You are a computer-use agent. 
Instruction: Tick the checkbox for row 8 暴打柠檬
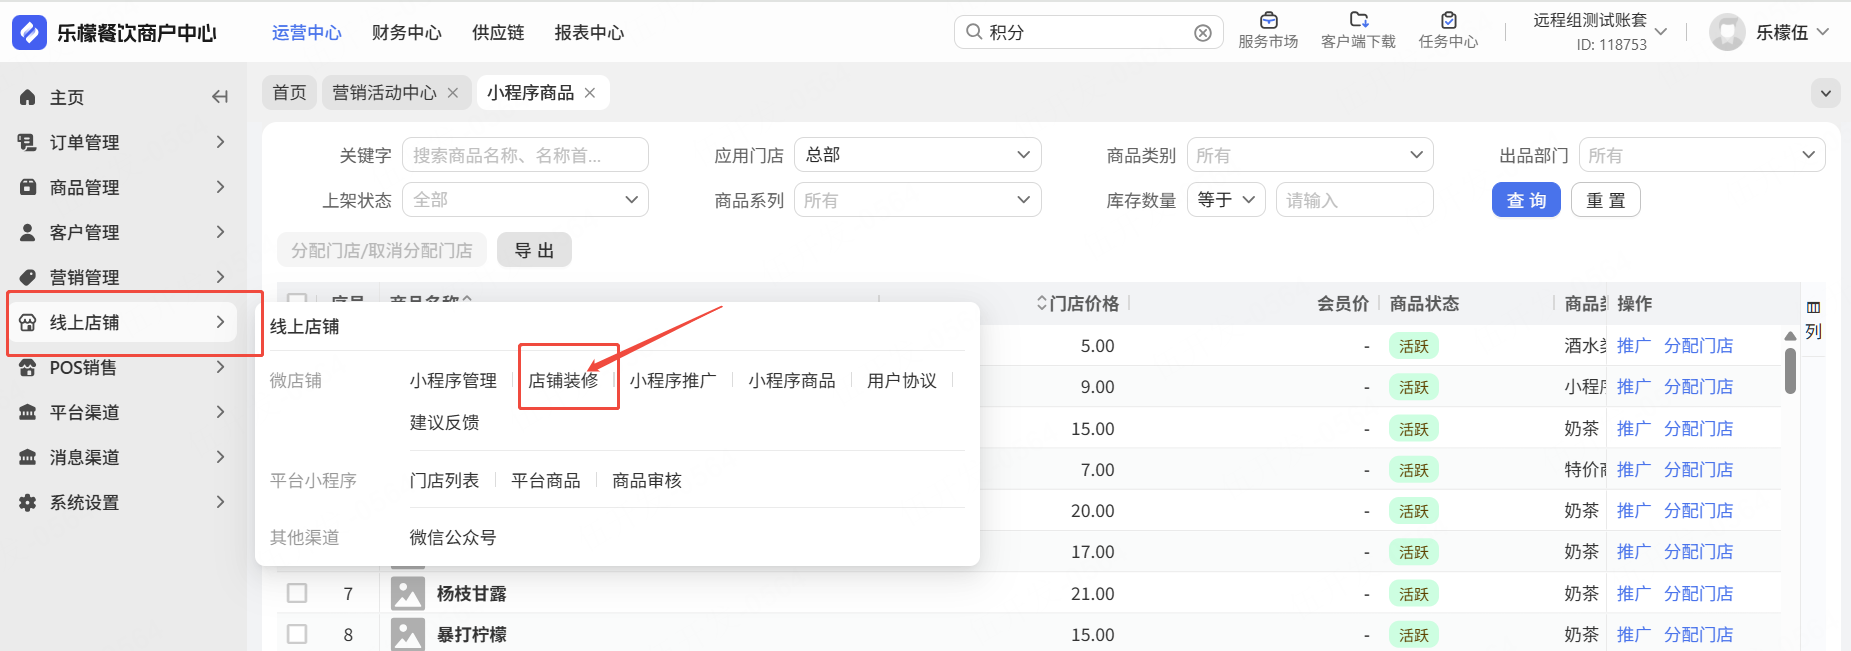click(297, 634)
